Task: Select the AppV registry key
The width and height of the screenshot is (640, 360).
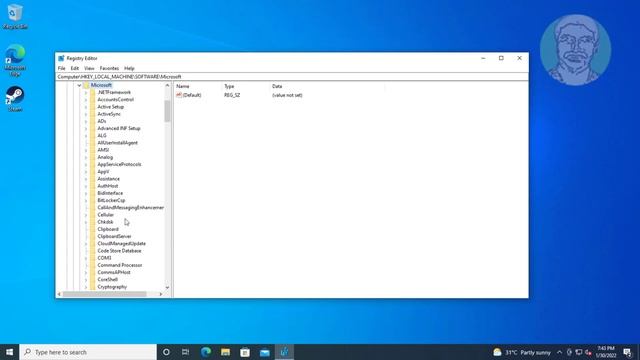Action: (x=103, y=171)
